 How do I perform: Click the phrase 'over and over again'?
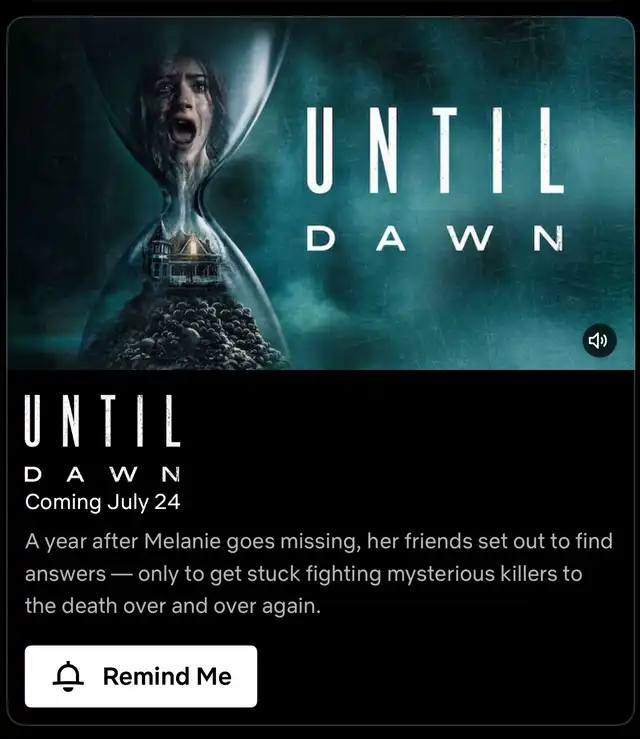pyautogui.click(x=222, y=606)
